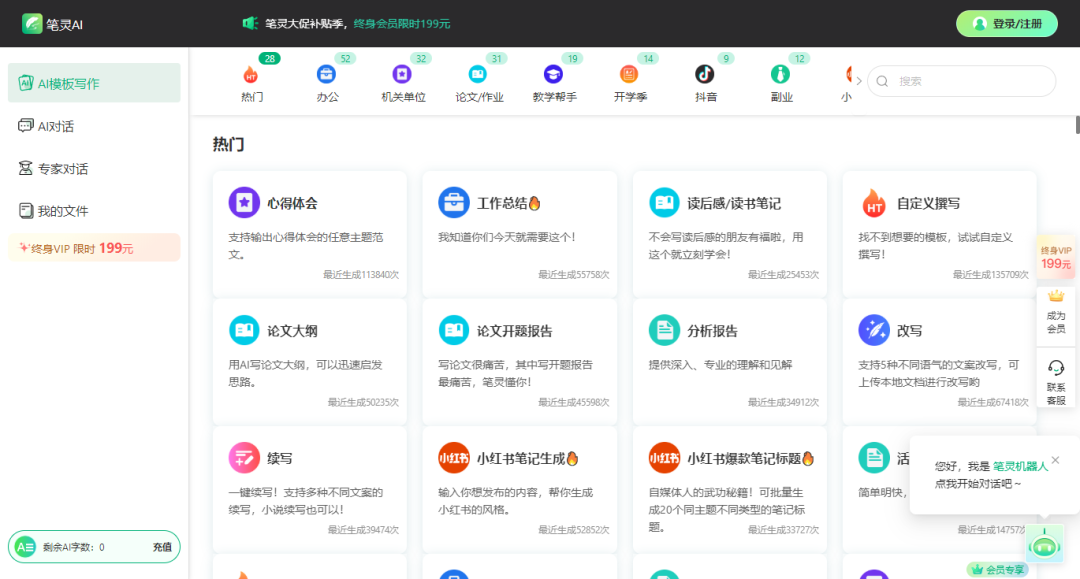Open the 论文/作业 category icon
The image size is (1080, 579).
pos(477,74)
